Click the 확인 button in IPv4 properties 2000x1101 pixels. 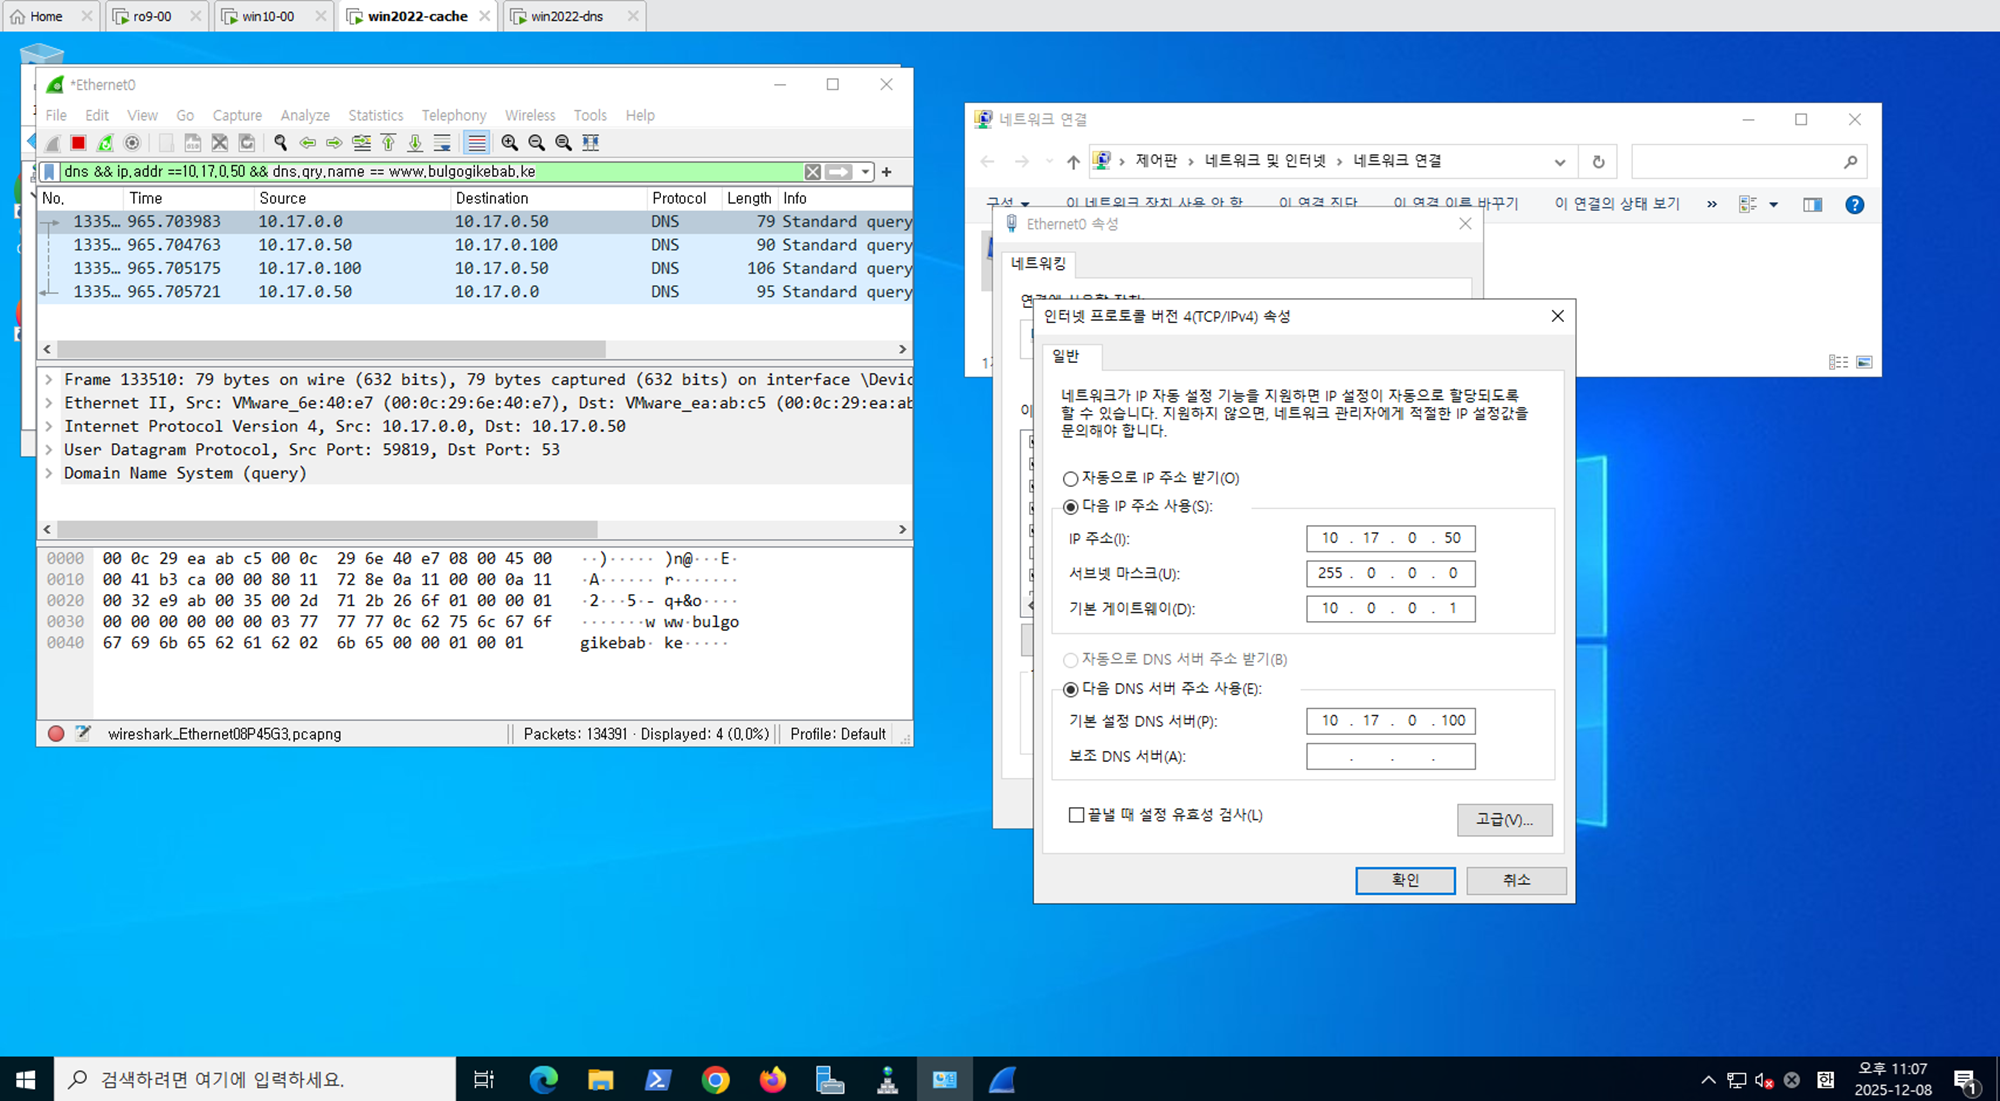(x=1404, y=880)
